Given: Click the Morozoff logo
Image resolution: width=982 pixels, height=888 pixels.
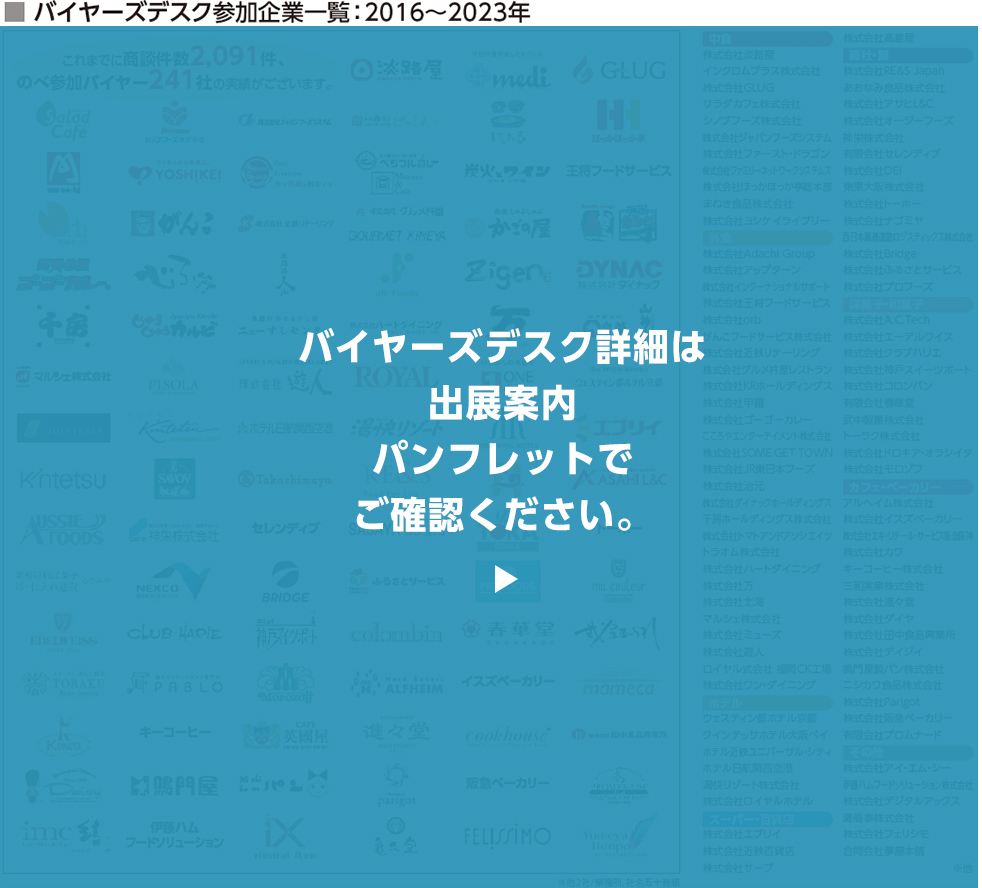Looking at the screenshot, I should (286, 683).
